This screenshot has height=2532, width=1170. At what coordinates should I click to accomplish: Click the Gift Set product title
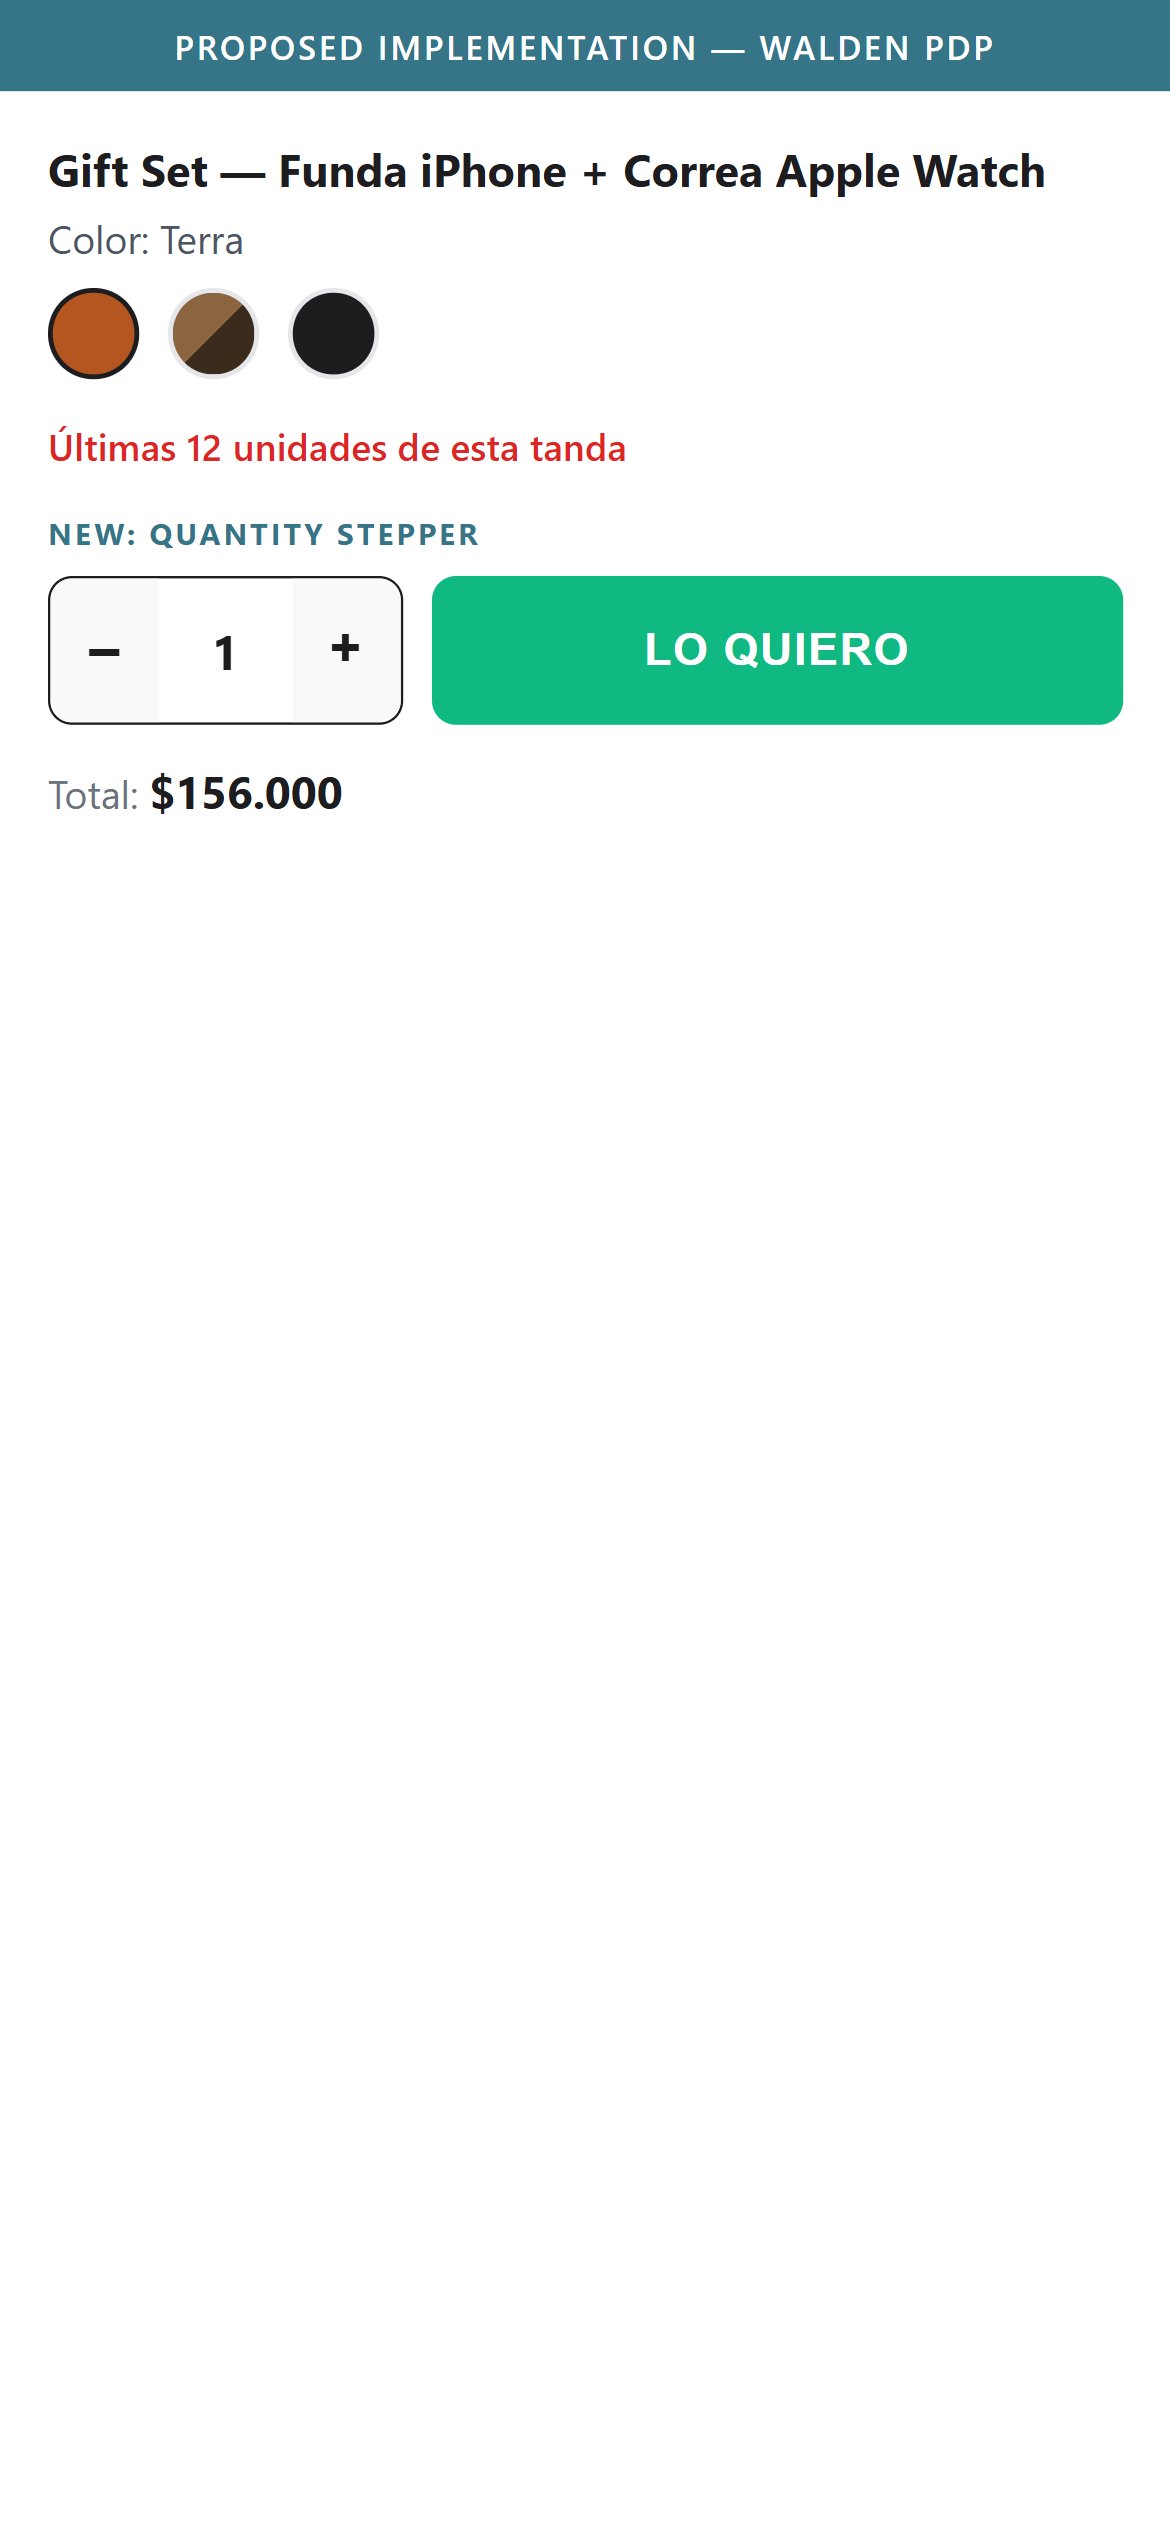pyautogui.click(x=547, y=172)
